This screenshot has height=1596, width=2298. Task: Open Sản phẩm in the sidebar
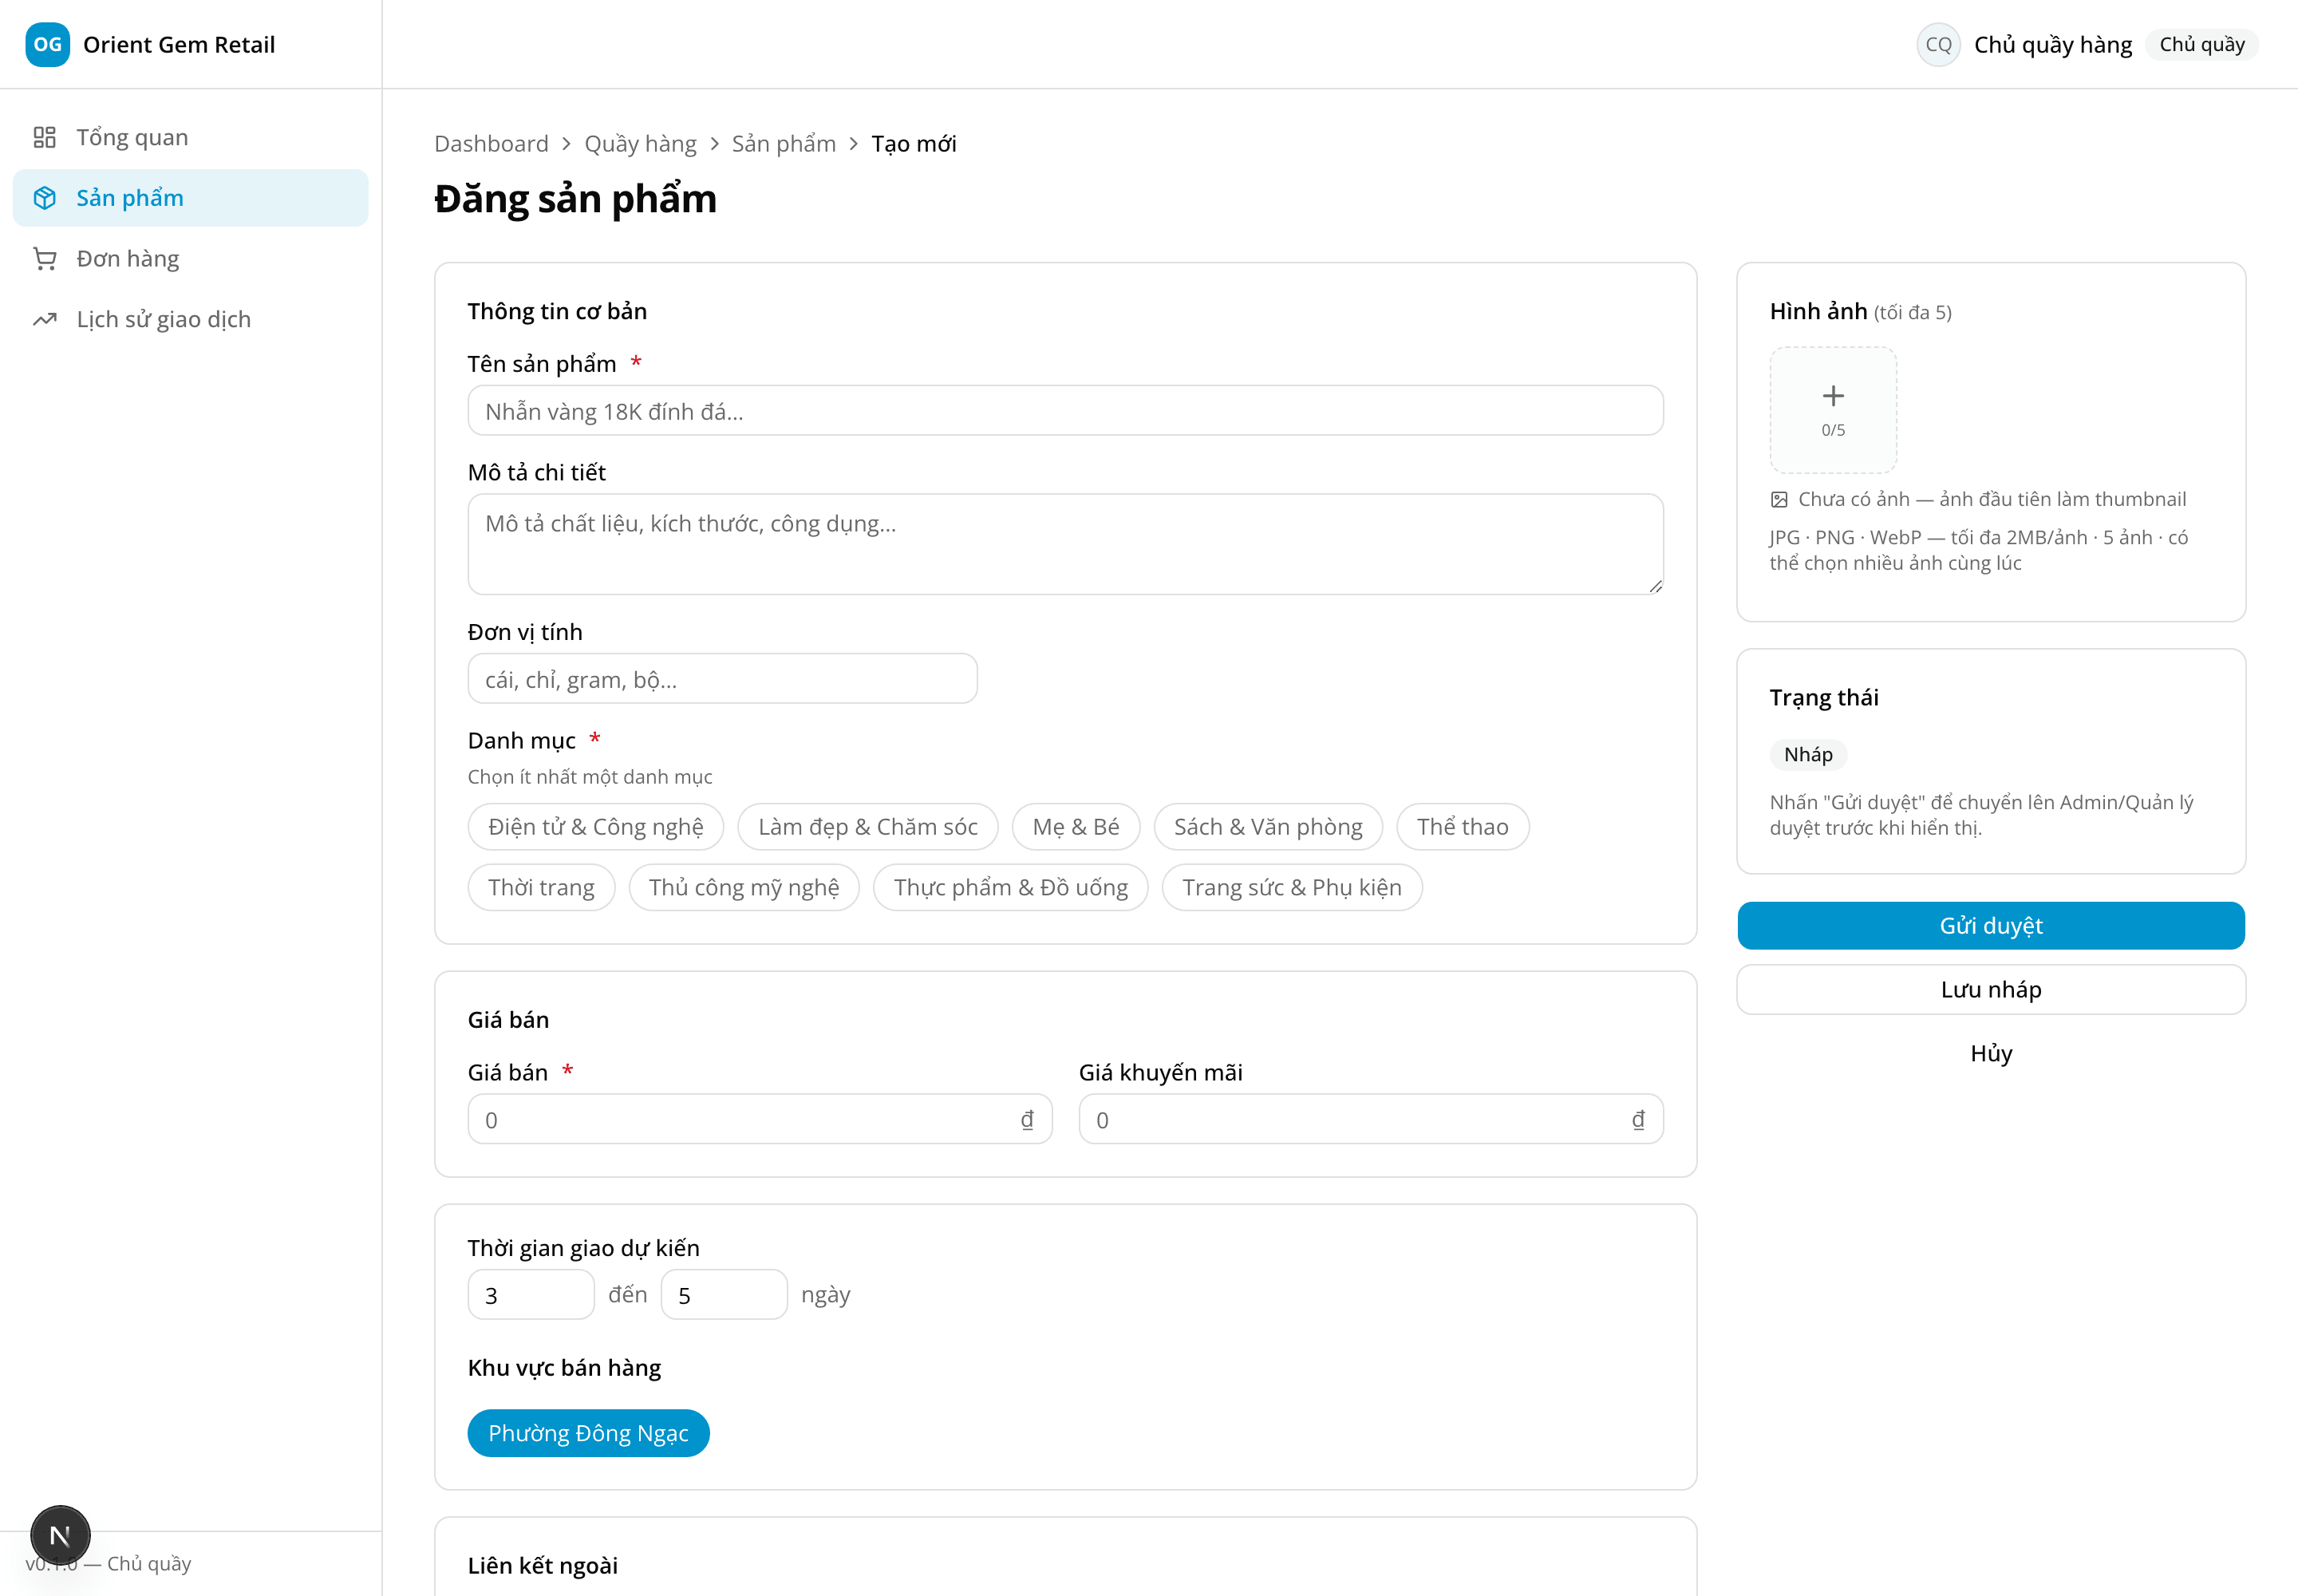(190, 198)
